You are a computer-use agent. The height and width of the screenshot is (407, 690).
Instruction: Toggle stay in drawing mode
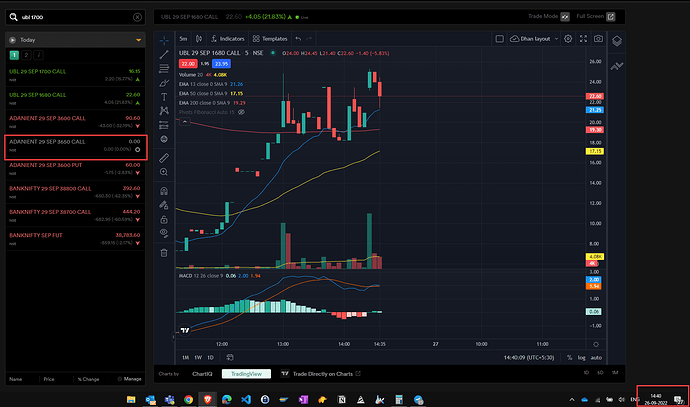[x=164, y=205]
